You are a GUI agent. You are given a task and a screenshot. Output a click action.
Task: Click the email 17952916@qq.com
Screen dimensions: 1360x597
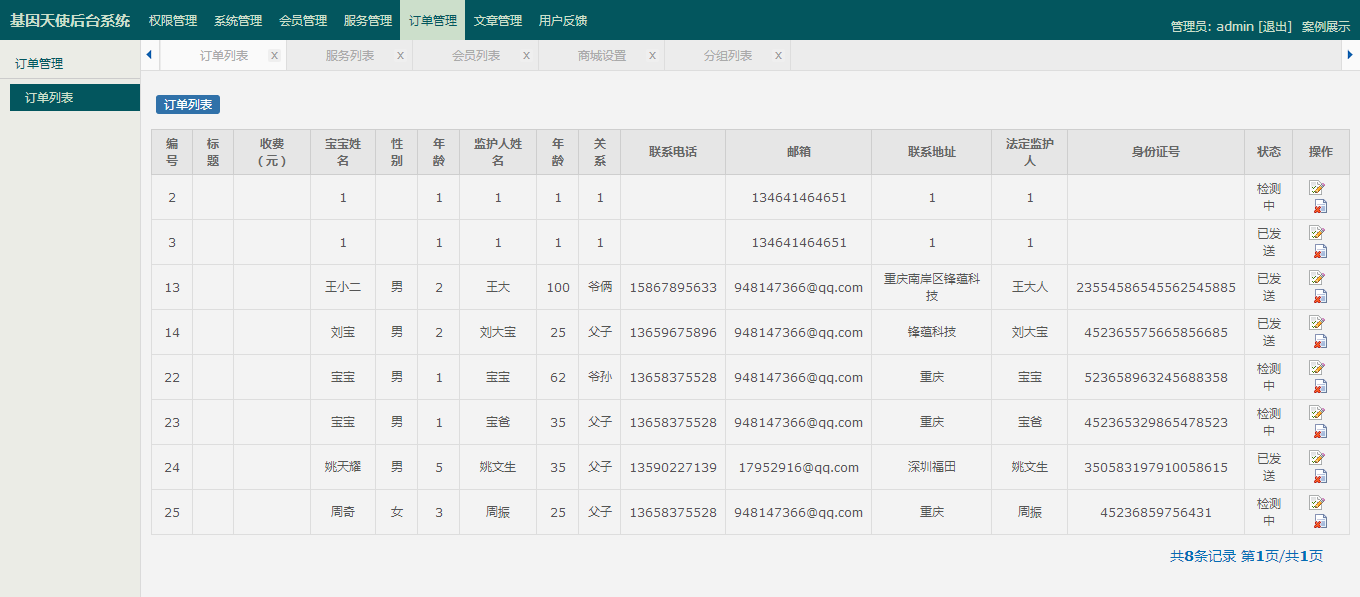[x=799, y=467]
